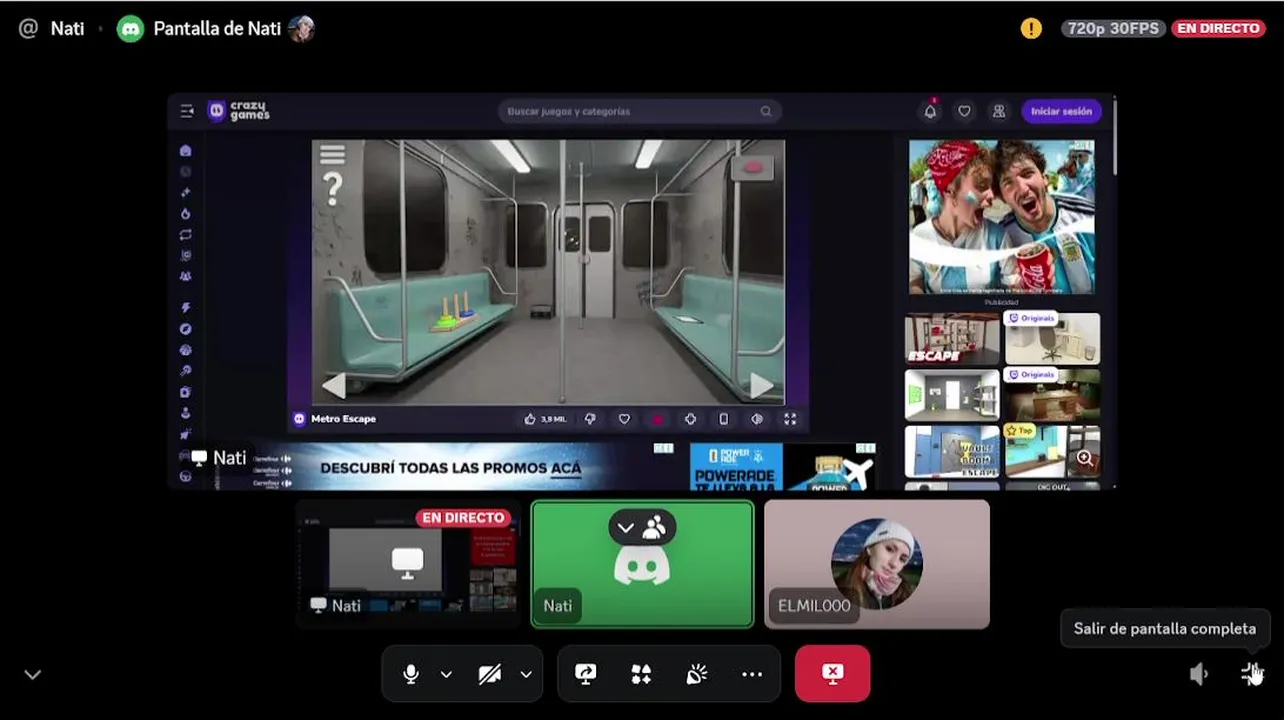The image size is (1284, 720).
Task: Click the Pantalla de Nati title
Action: point(217,28)
